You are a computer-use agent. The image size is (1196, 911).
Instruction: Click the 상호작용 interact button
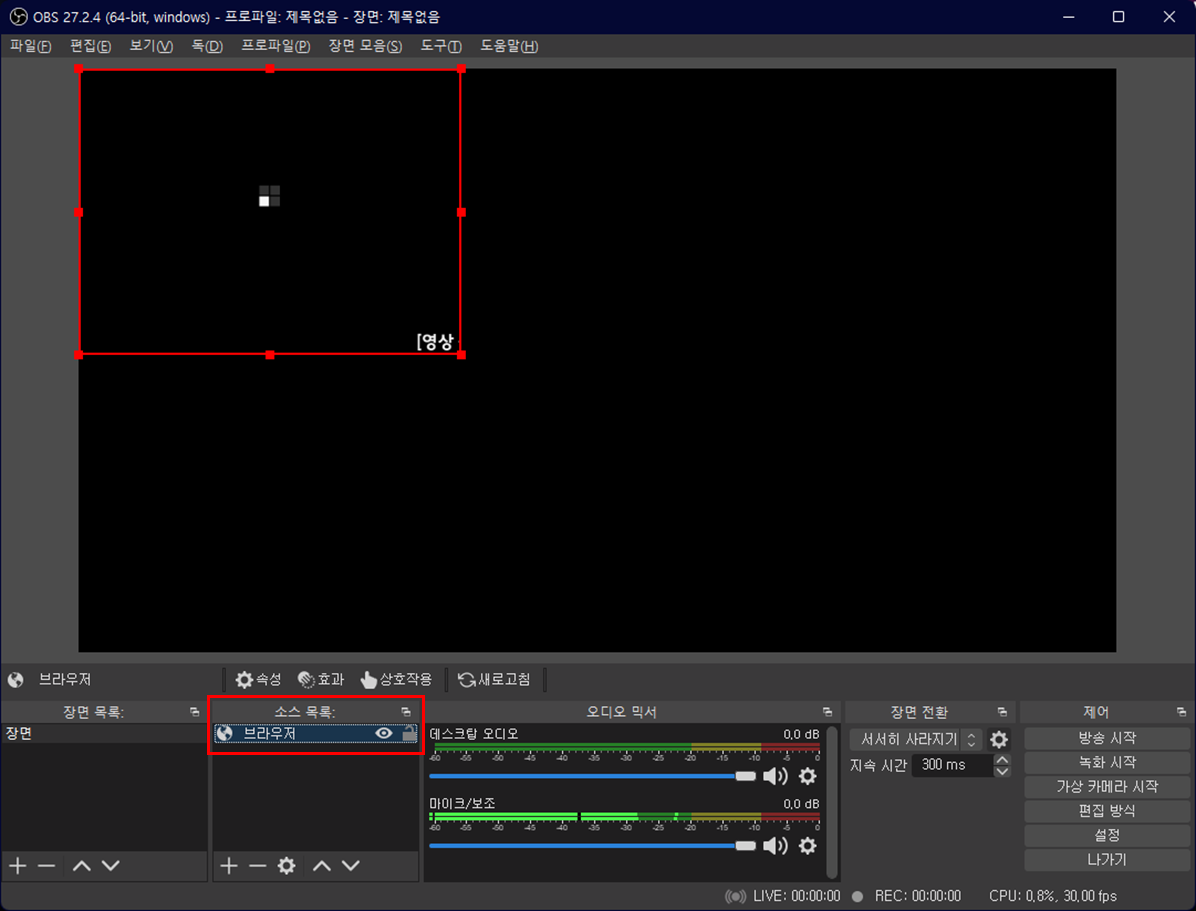[x=396, y=679]
